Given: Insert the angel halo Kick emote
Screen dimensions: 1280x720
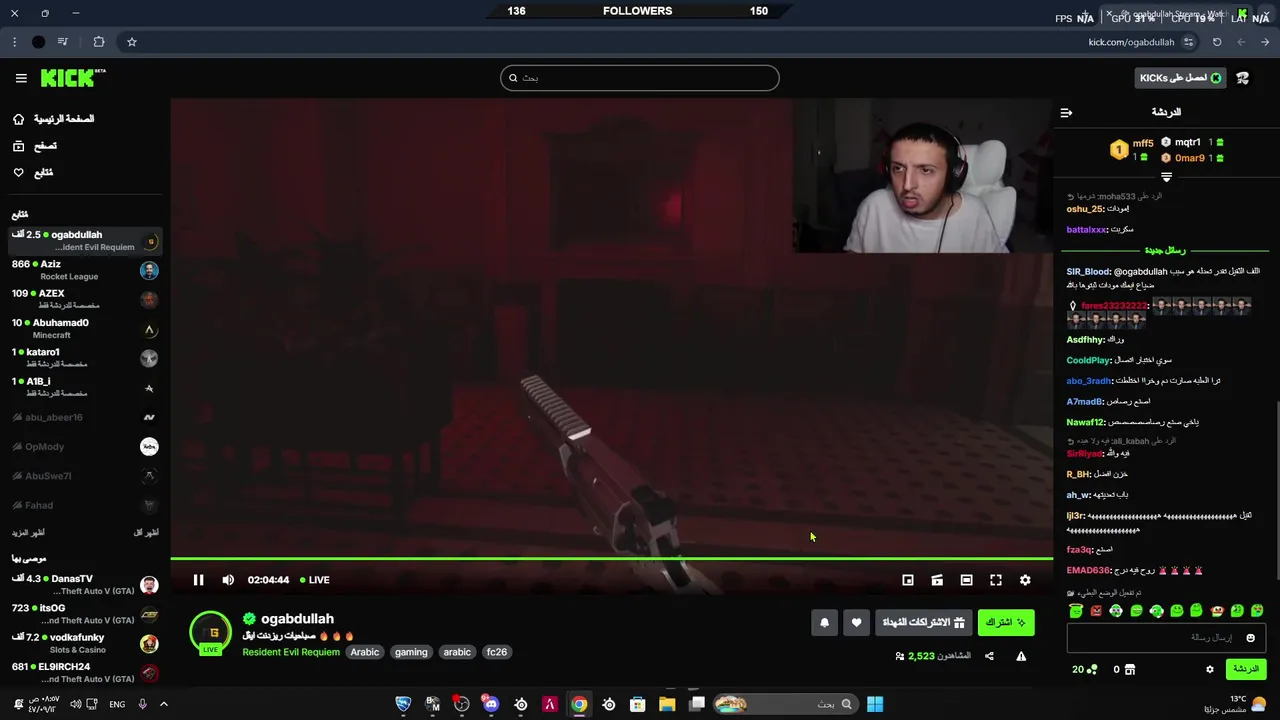Looking at the screenshot, I should tap(1076, 610).
